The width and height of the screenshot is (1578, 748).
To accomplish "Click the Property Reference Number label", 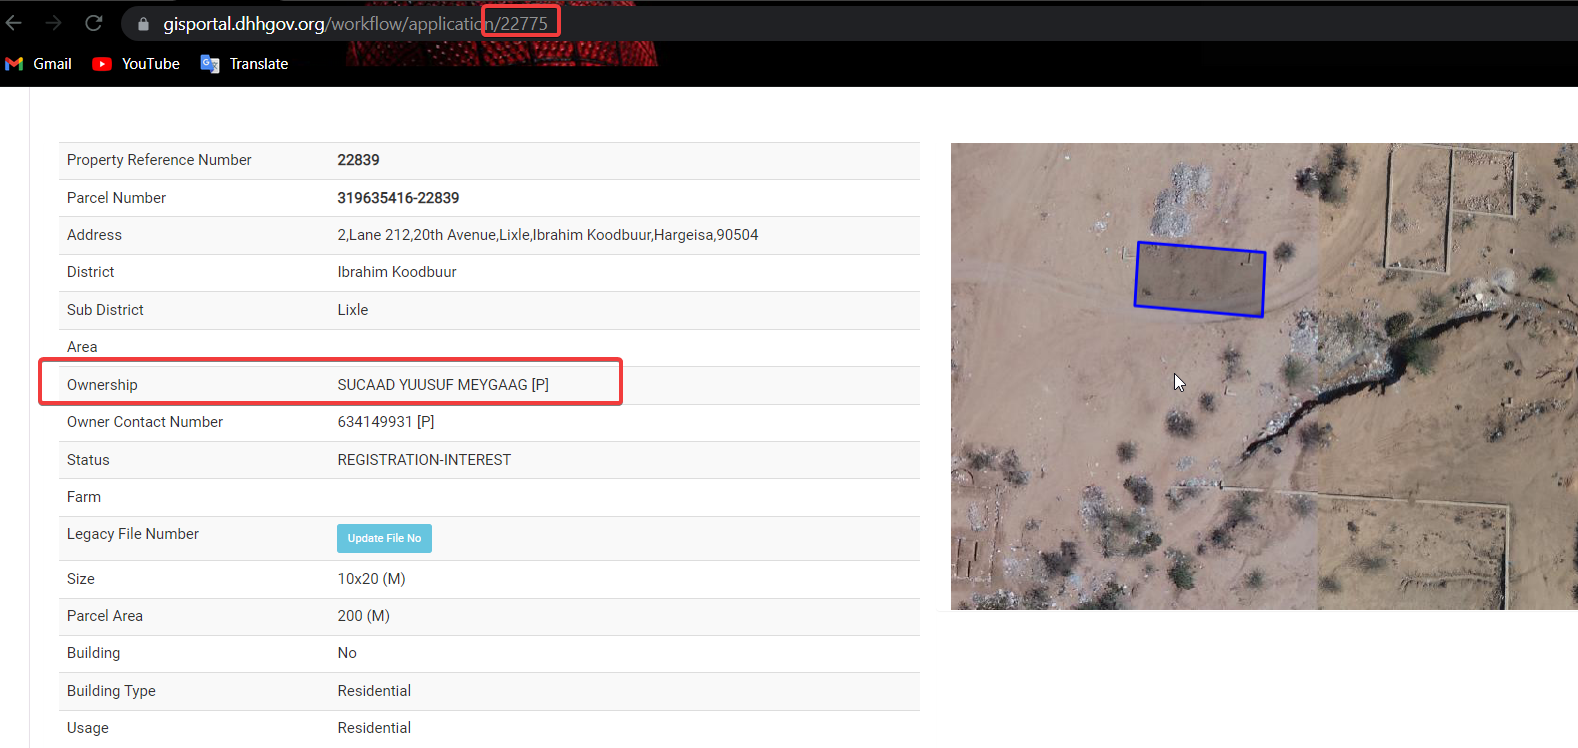I will (x=159, y=160).
